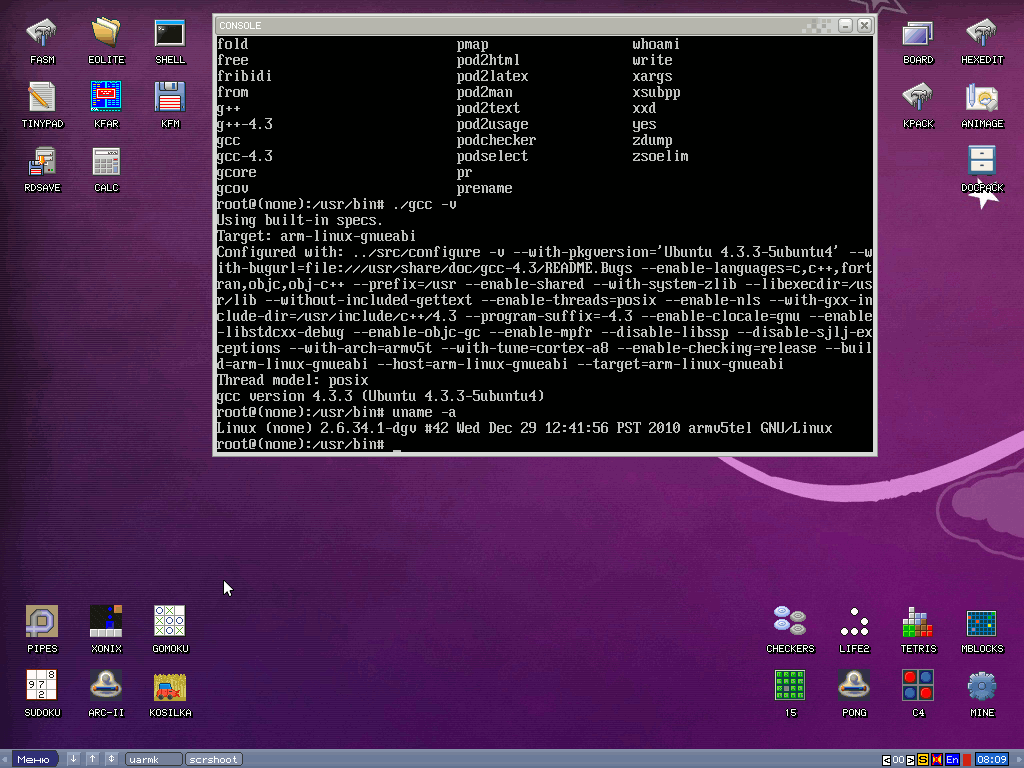This screenshot has height=768, width=1024.
Task: Launch the FASM assembler
Action: pos(40,30)
